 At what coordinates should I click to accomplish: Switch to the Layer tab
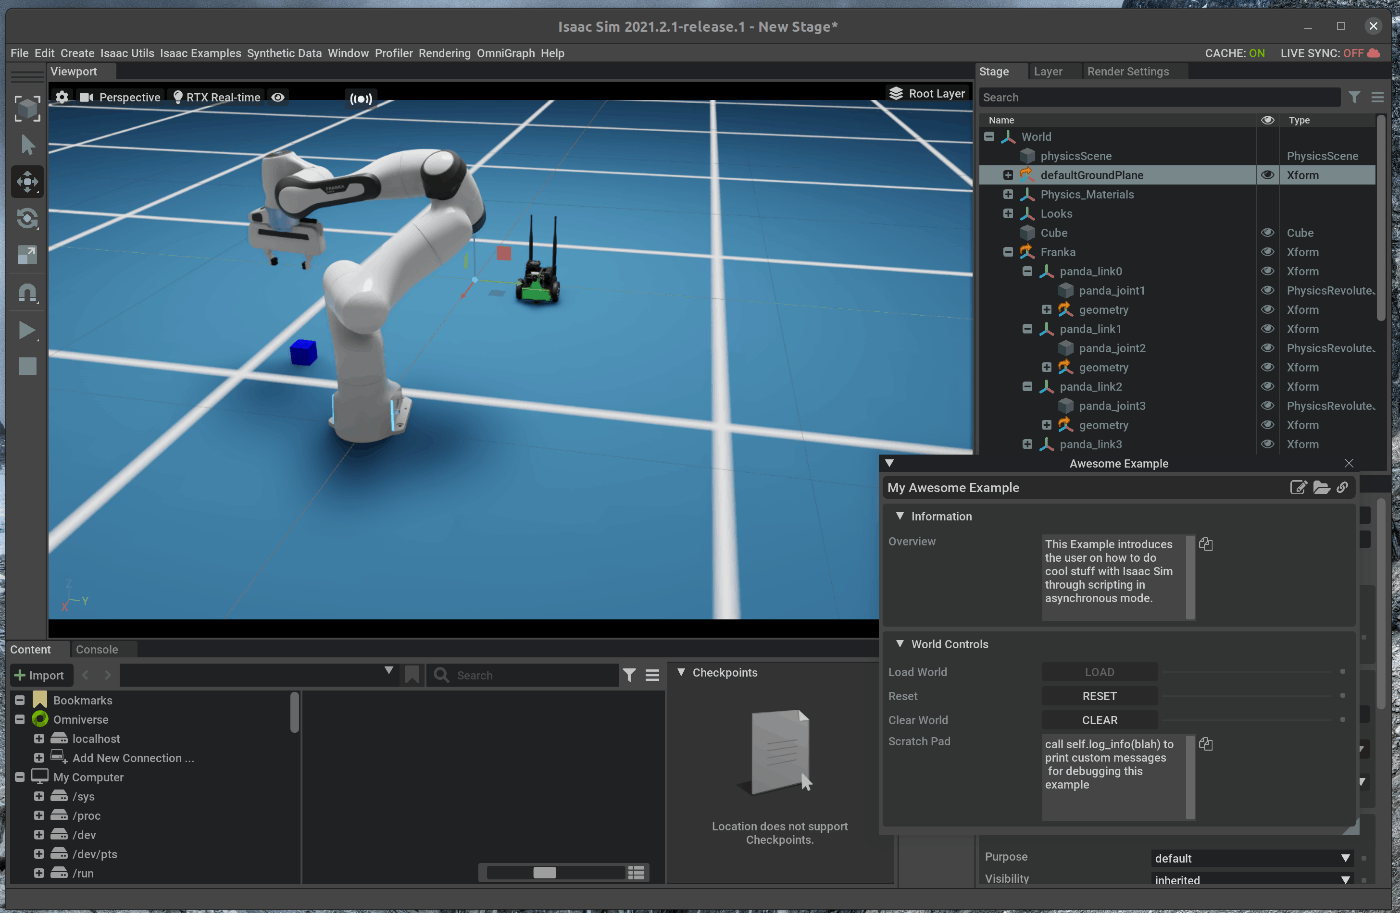pyautogui.click(x=1048, y=71)
